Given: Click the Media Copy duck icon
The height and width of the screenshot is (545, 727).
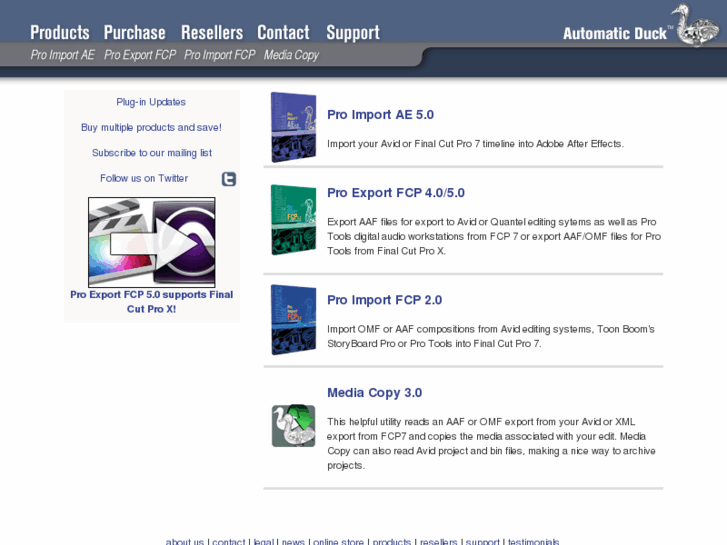Looking at the screenshot, I should [293, 426].
